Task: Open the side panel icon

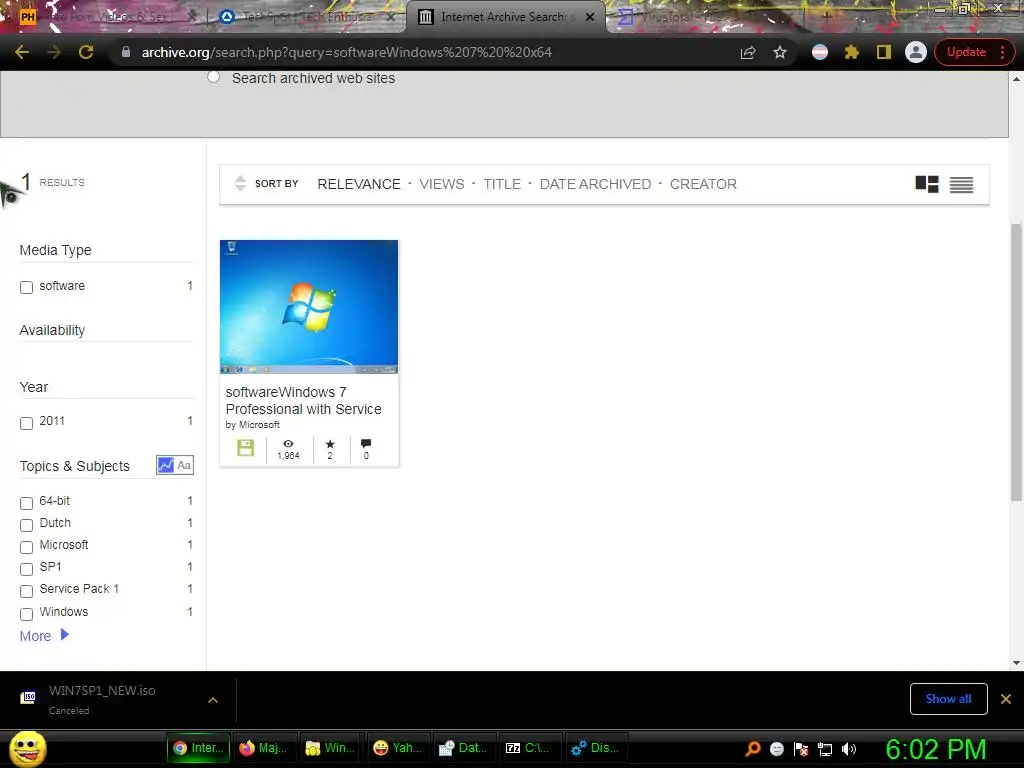Action: tap(884, 52)
